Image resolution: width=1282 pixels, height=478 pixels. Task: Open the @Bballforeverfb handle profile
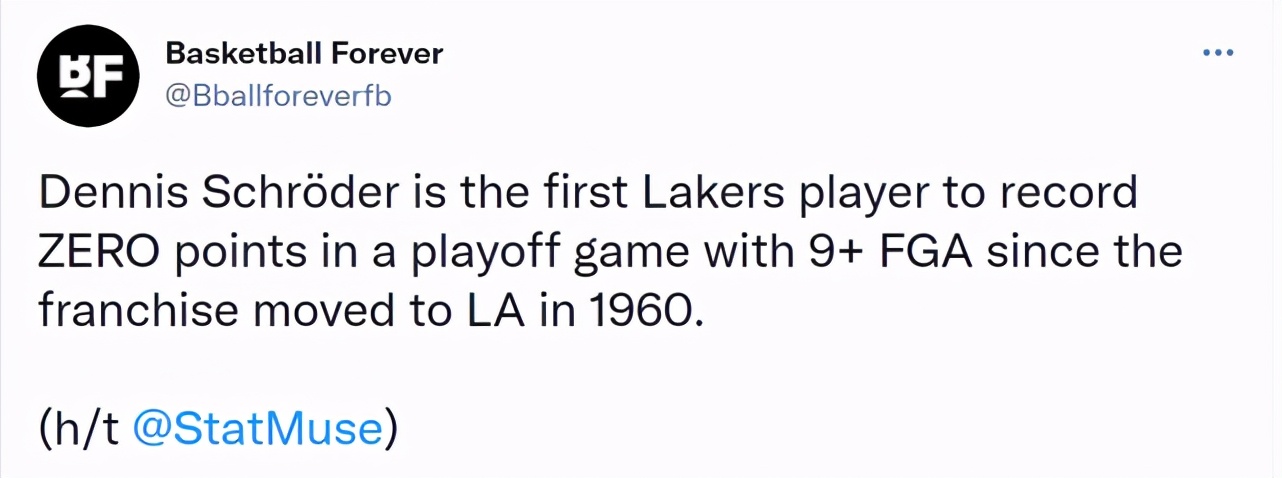277,97
